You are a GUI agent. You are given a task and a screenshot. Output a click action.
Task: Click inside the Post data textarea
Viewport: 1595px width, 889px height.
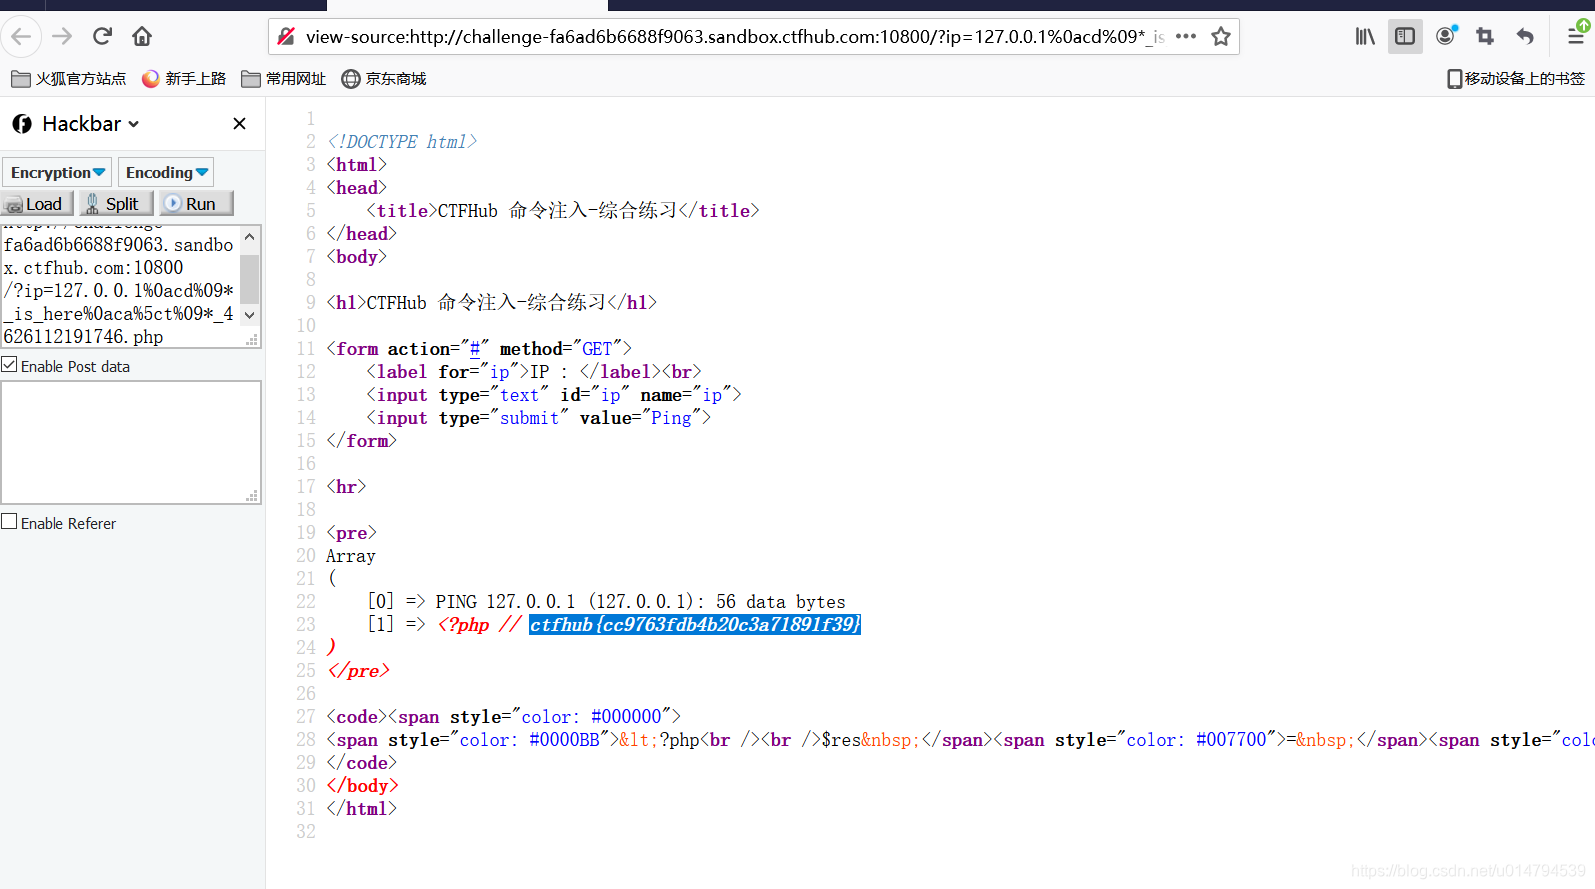point(131,442)
